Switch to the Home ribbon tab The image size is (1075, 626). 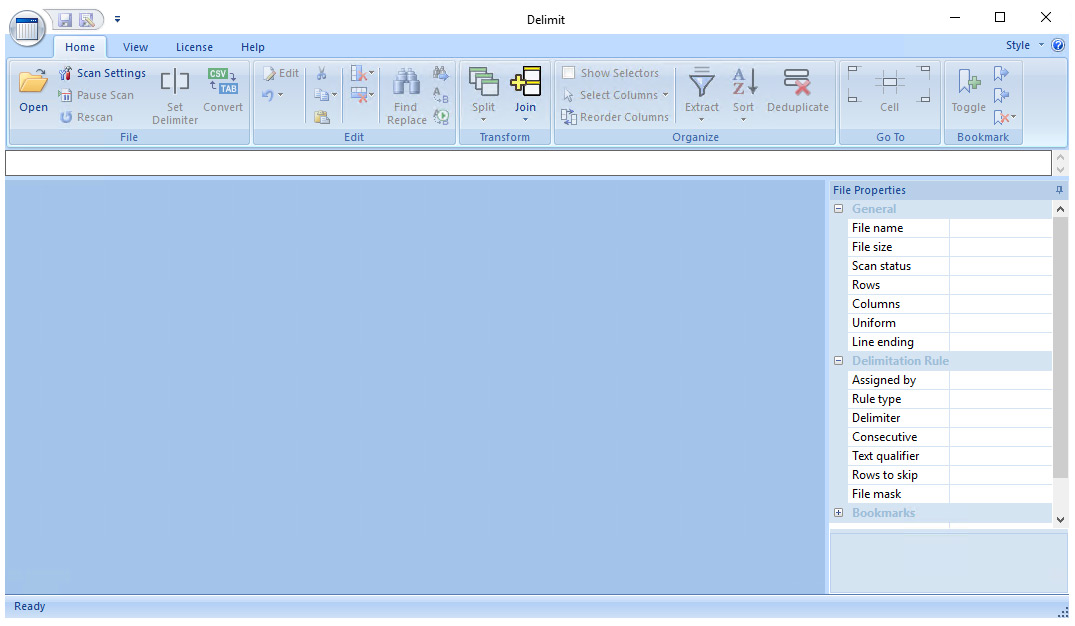point(80,47)
